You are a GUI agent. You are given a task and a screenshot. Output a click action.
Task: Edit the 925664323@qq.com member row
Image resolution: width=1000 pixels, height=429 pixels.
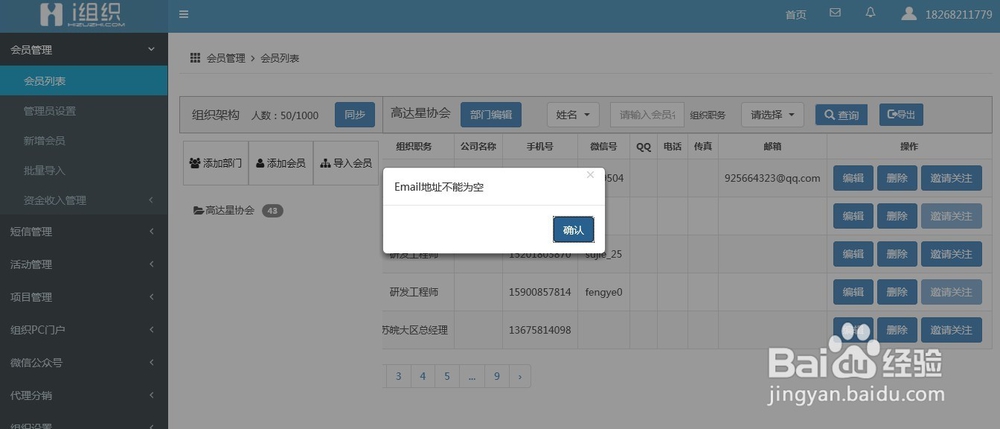[x=853, y=178]
